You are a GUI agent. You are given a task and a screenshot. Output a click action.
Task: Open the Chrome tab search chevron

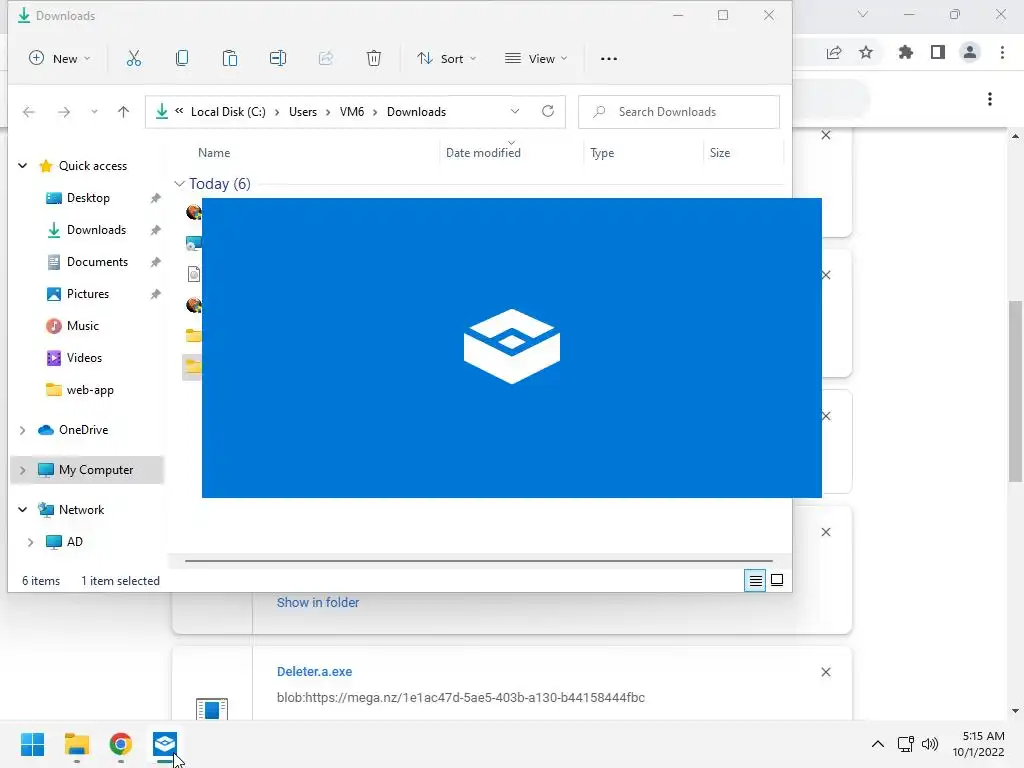point(863,14)
